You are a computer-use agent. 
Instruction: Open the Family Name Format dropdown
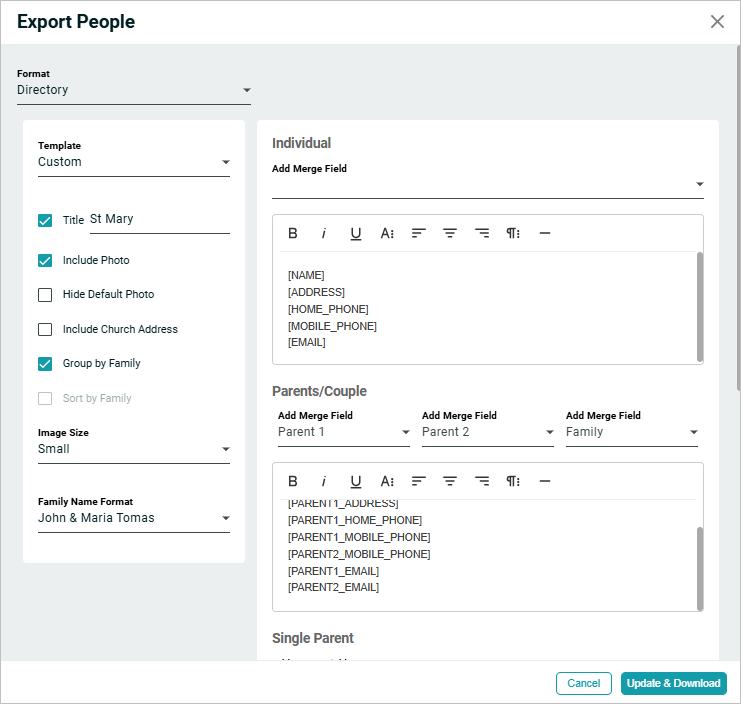coord(134,518)
